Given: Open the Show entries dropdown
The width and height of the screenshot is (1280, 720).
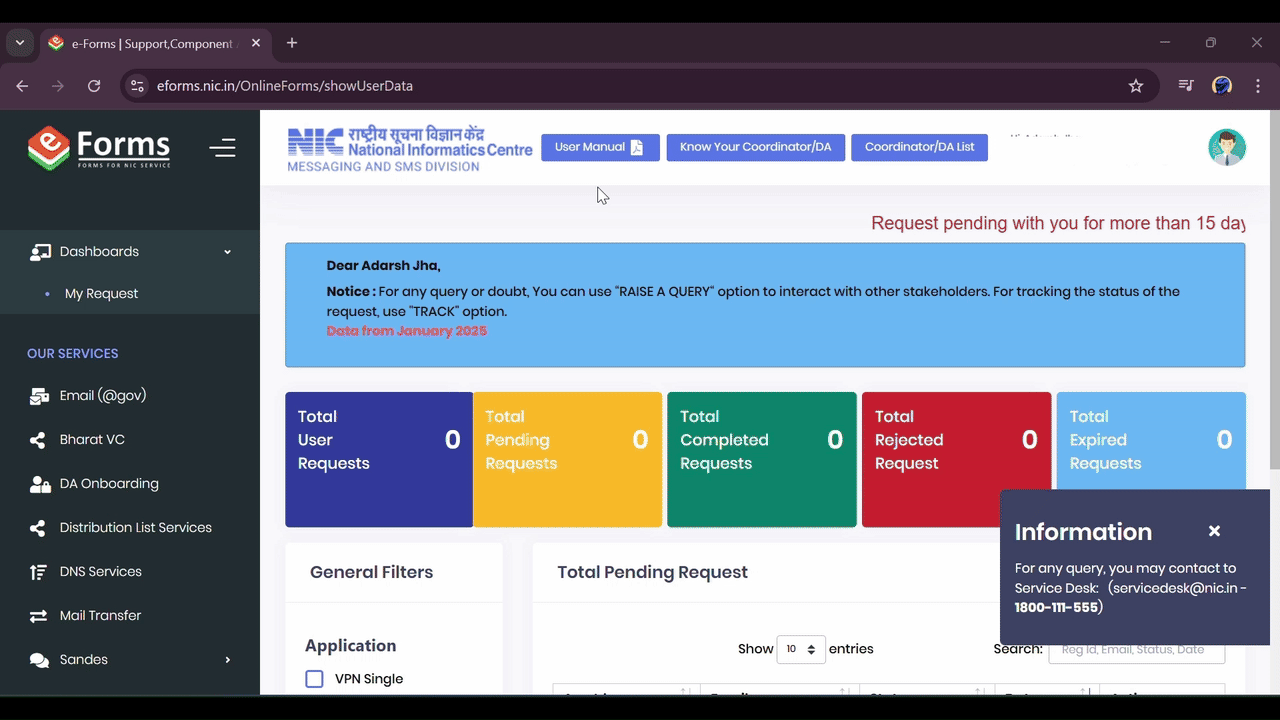Looking at the screenshot, I should 800,648.
